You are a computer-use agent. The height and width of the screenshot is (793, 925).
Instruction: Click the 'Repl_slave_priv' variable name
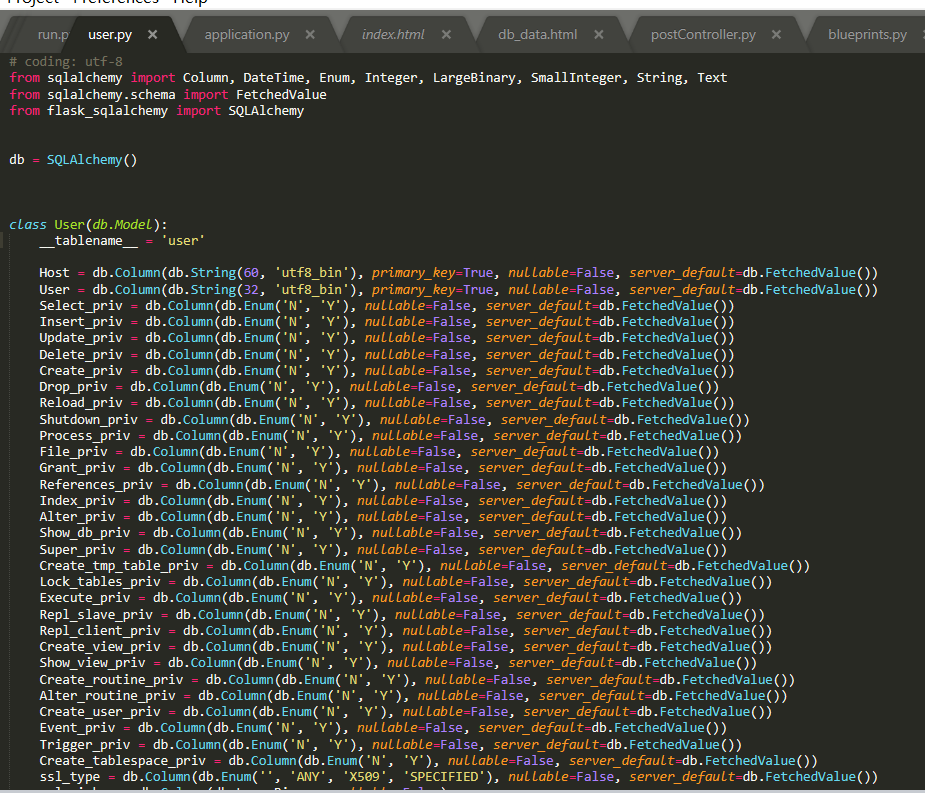pyautogui.click(x=96, y=615)
